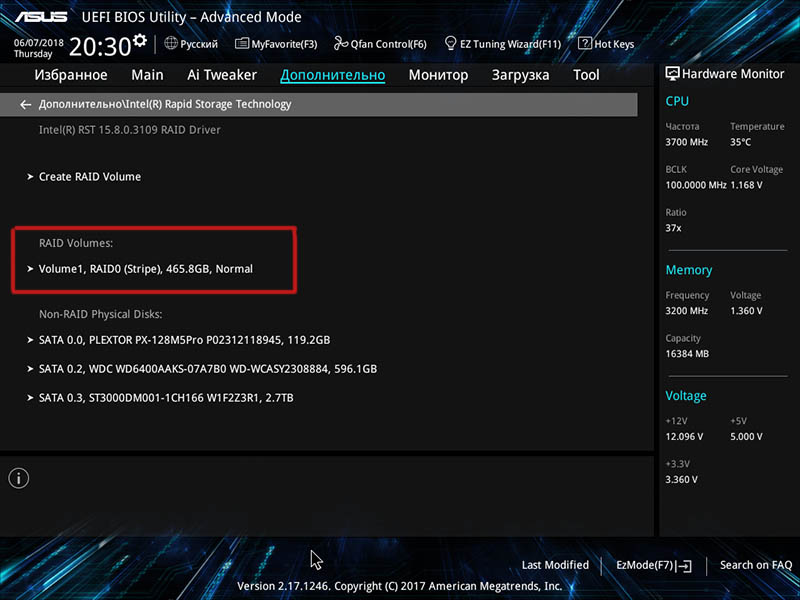This screenshot has height=600, width=800.
Task: Click the Hardware Monitor title
Action: (733, 74)
